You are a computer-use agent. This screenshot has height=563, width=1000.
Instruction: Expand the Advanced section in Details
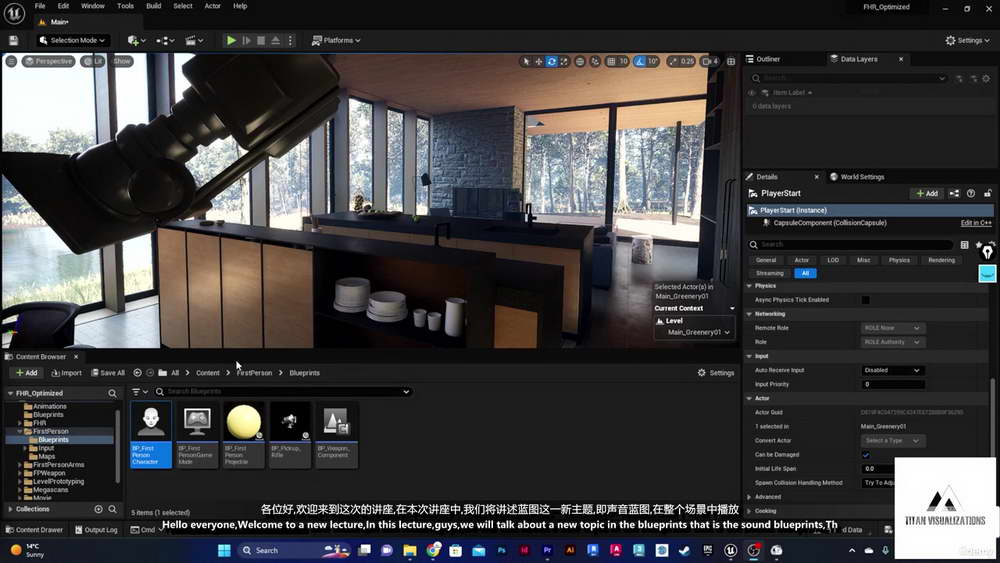coord(749,497)
